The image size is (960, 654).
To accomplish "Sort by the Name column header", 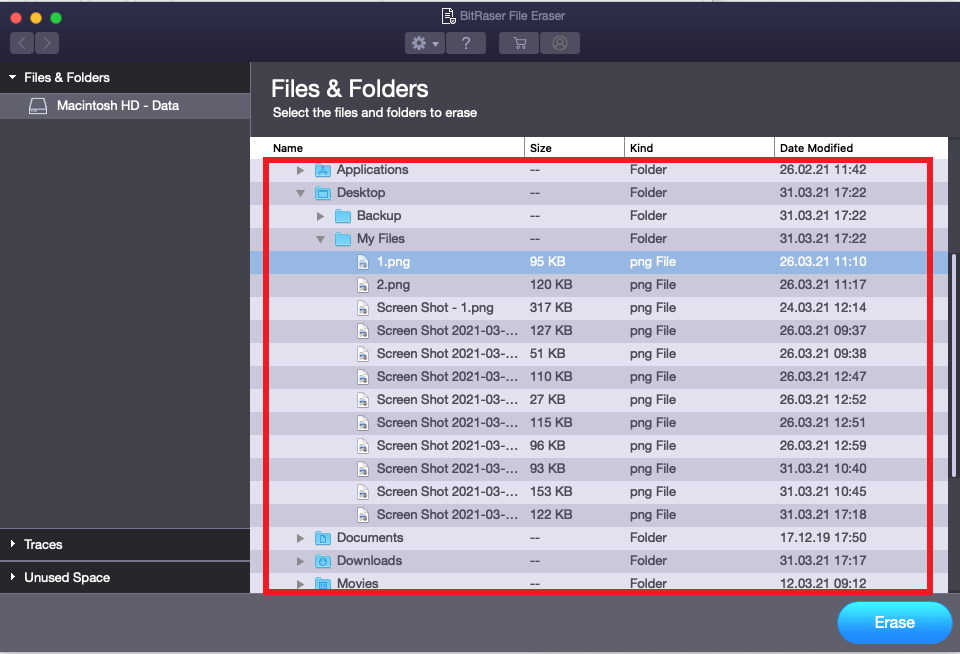I will (x=397, y=148).
